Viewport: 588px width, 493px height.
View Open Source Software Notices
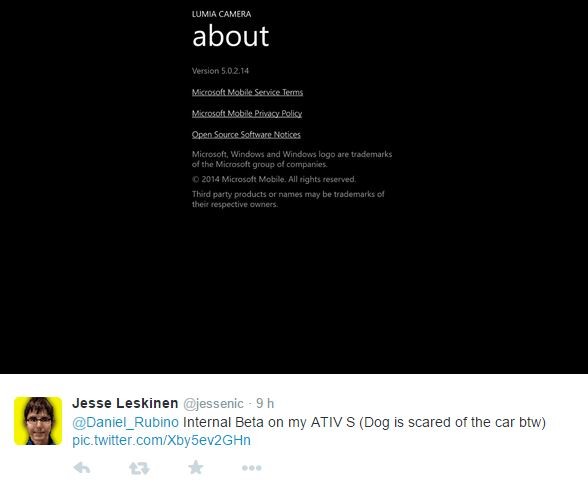coord(246,135)
